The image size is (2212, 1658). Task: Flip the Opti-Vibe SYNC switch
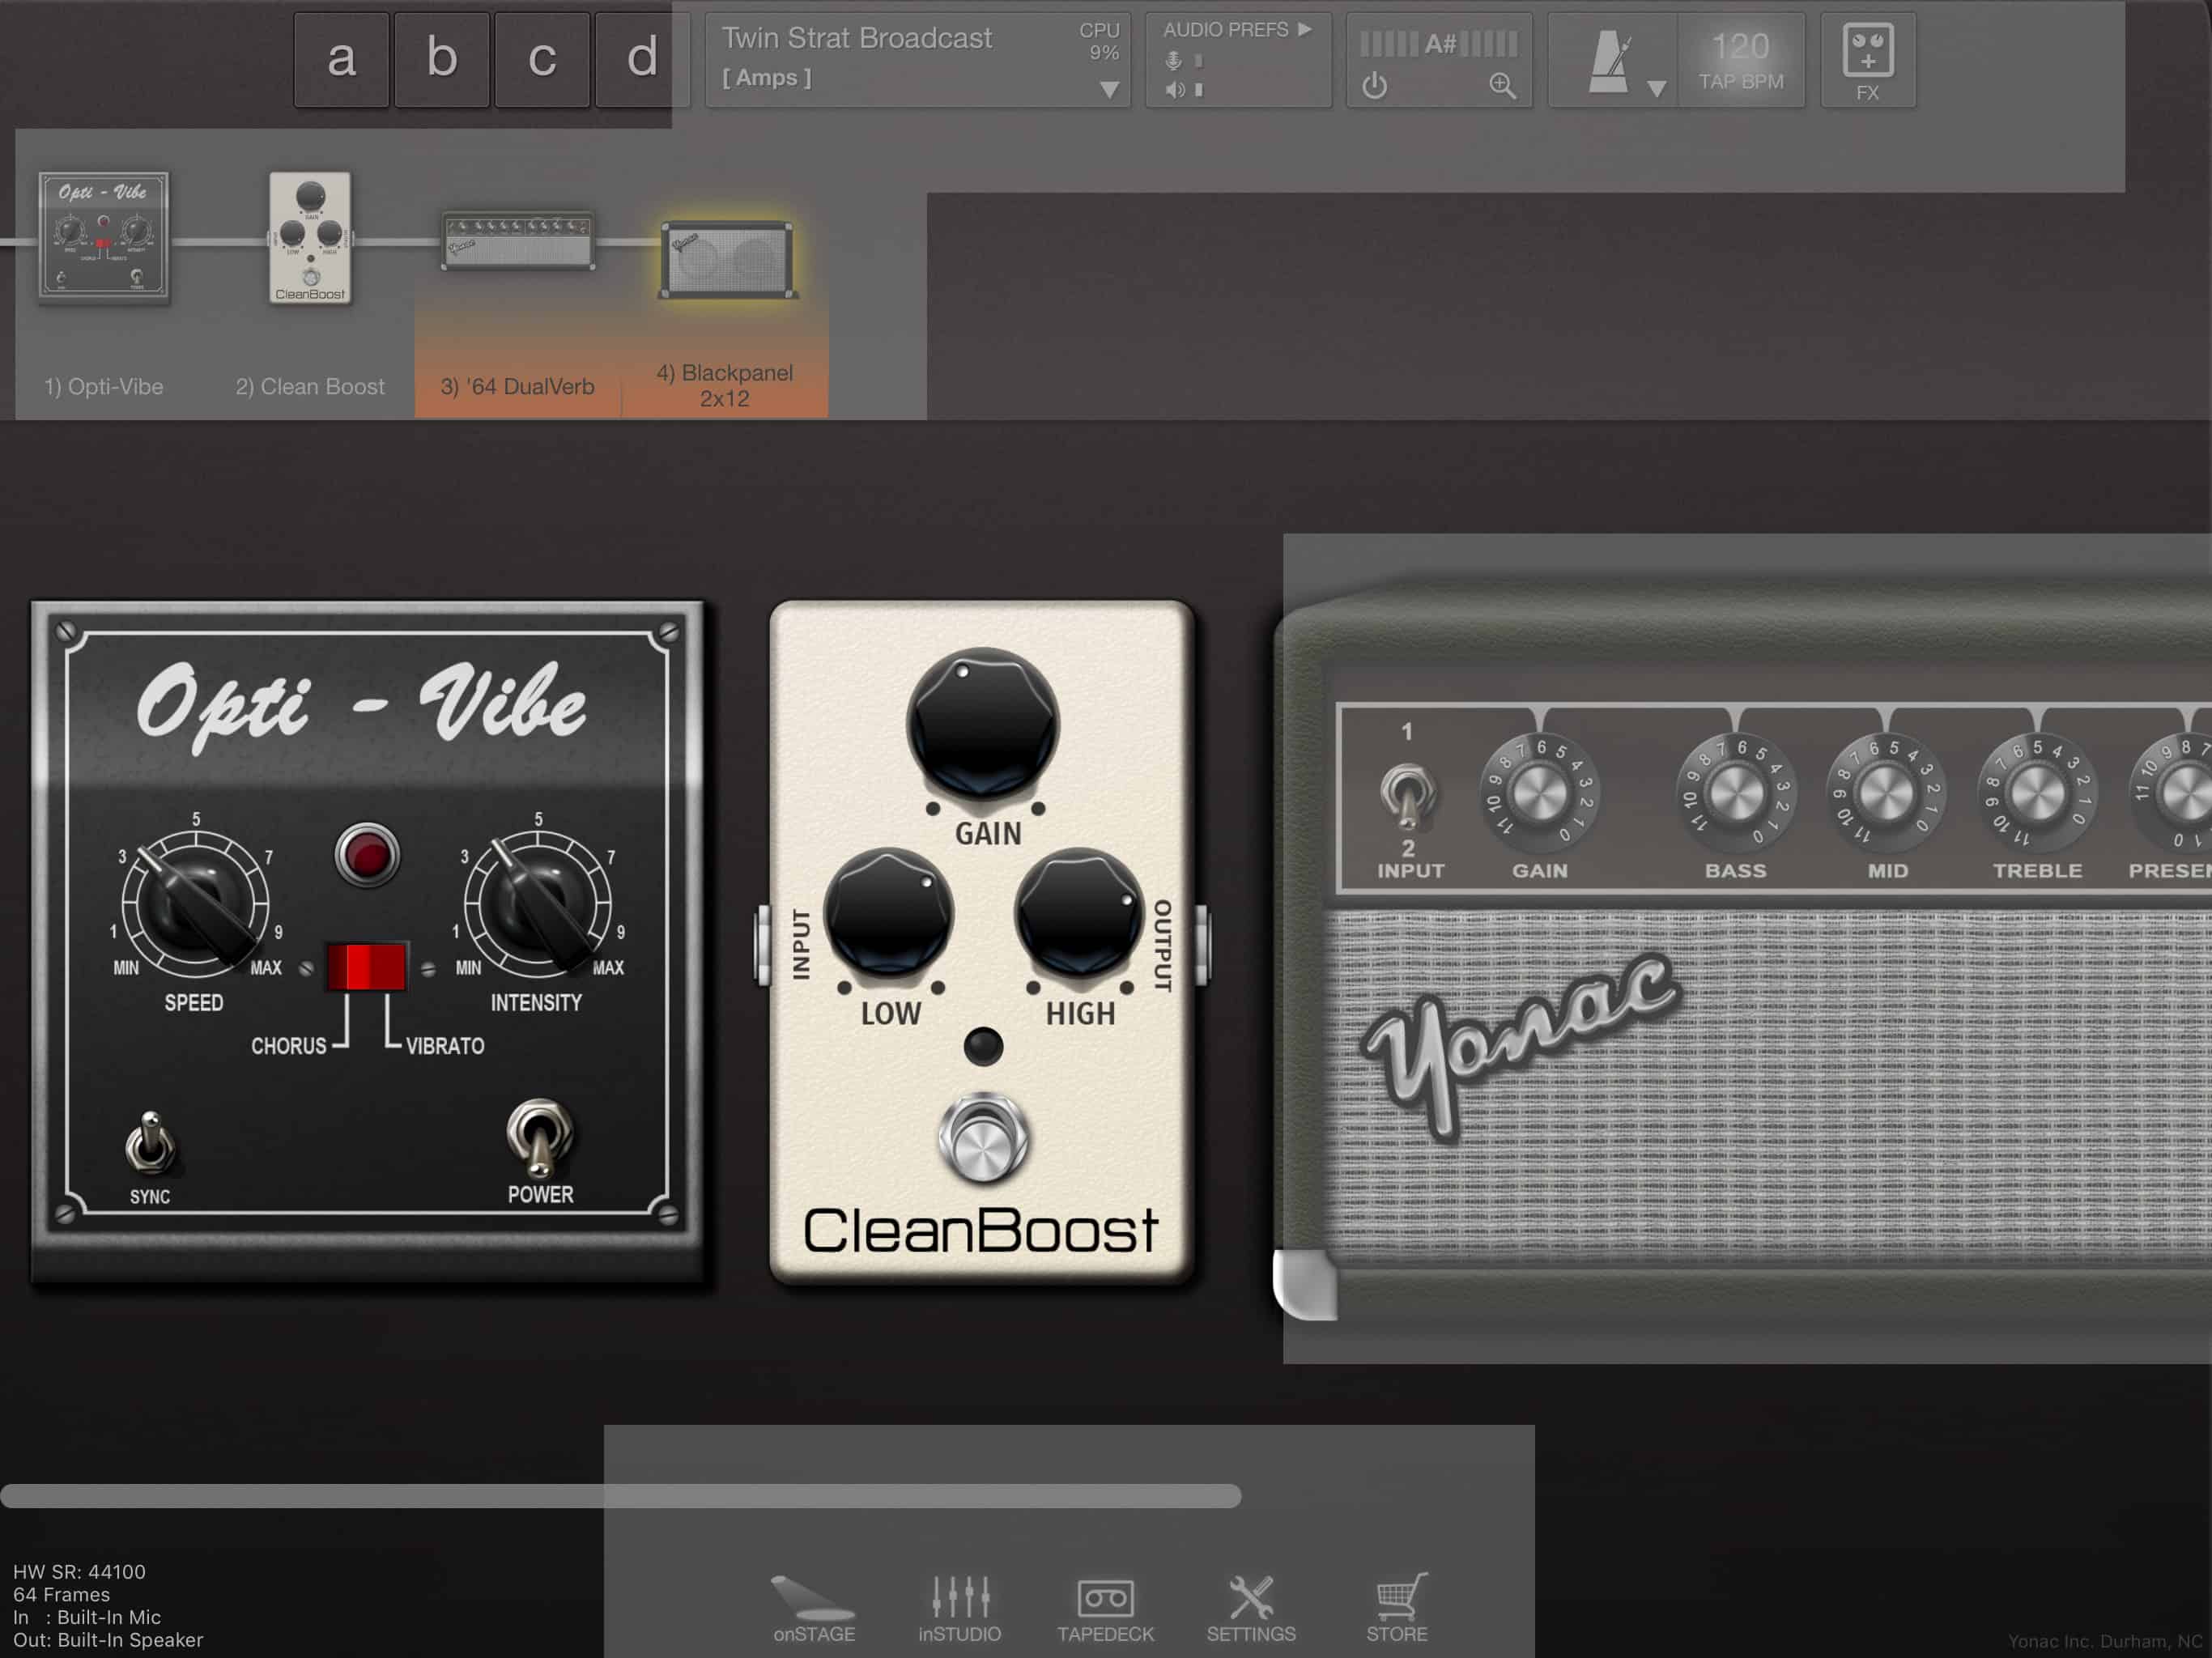[x=150, y=1142]
